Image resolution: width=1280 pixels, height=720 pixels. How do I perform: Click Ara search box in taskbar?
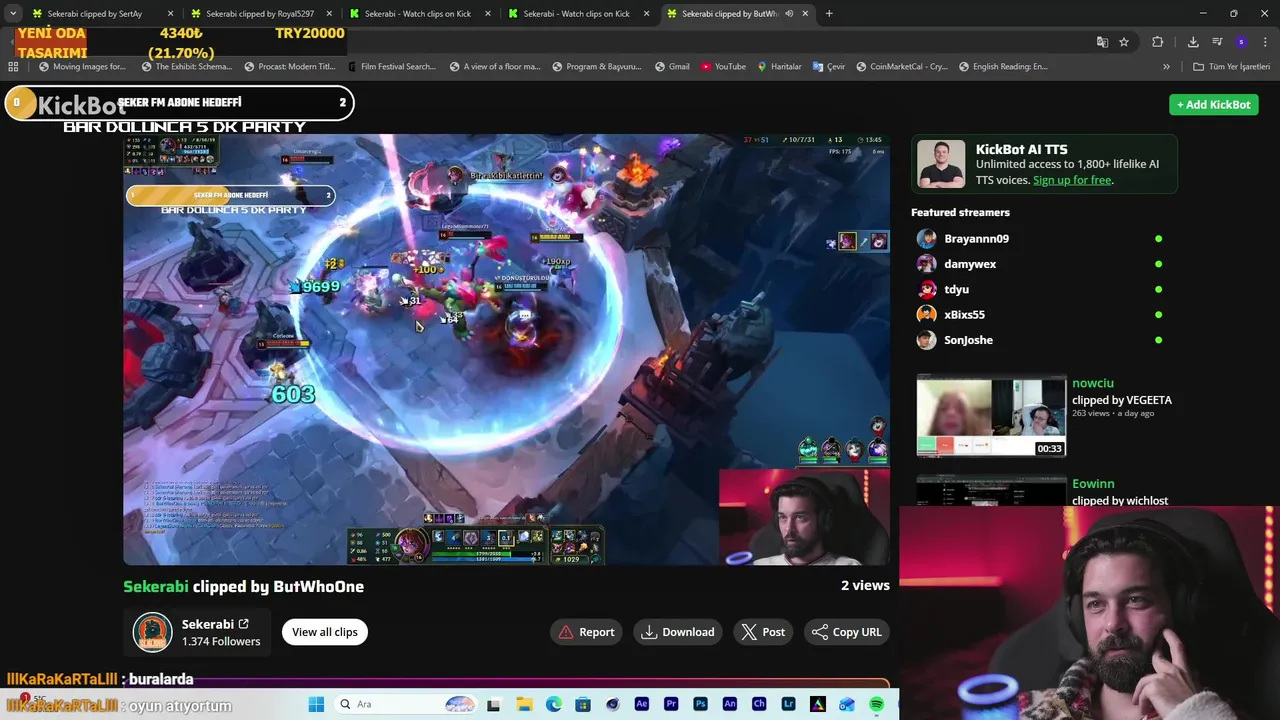pos(407,704)
